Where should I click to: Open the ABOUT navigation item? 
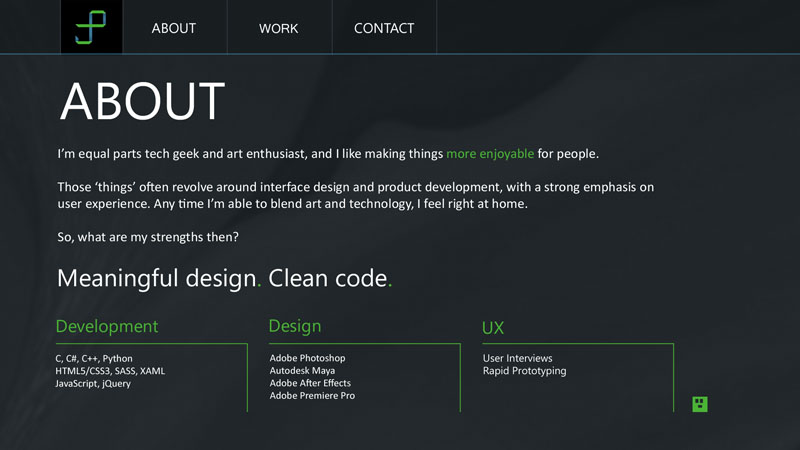[x=174, y=28]
